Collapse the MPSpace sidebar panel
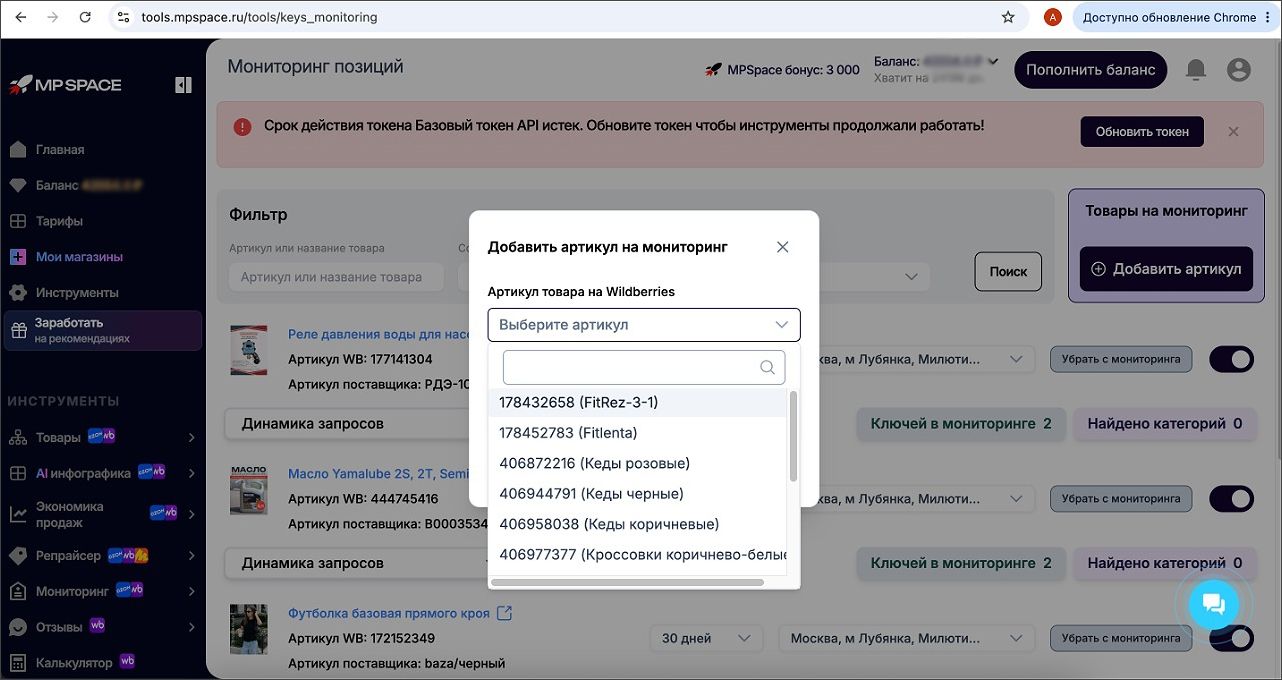Image resolution: width=1282 pixels, height=680 pixels. click(x=183, y=85)
